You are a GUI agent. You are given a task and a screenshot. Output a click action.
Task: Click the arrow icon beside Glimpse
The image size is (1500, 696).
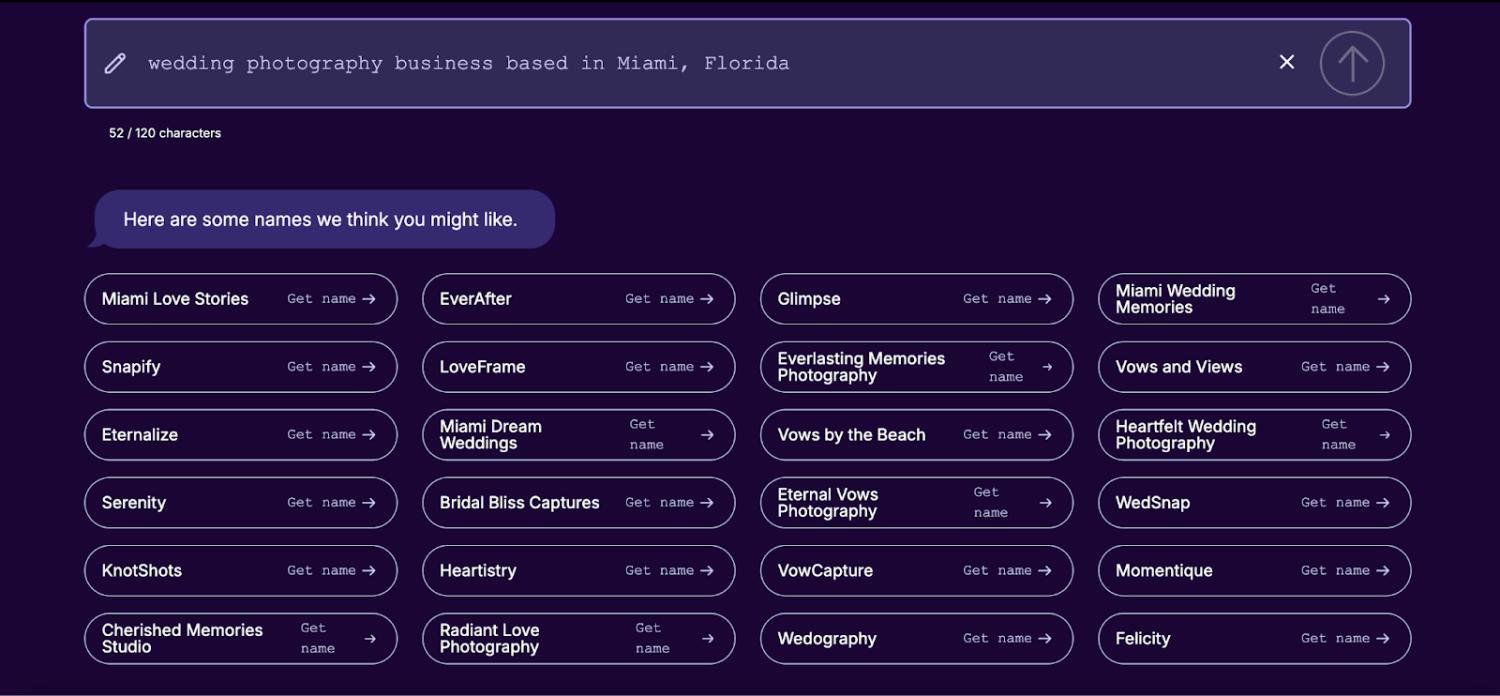[1045, 299]
